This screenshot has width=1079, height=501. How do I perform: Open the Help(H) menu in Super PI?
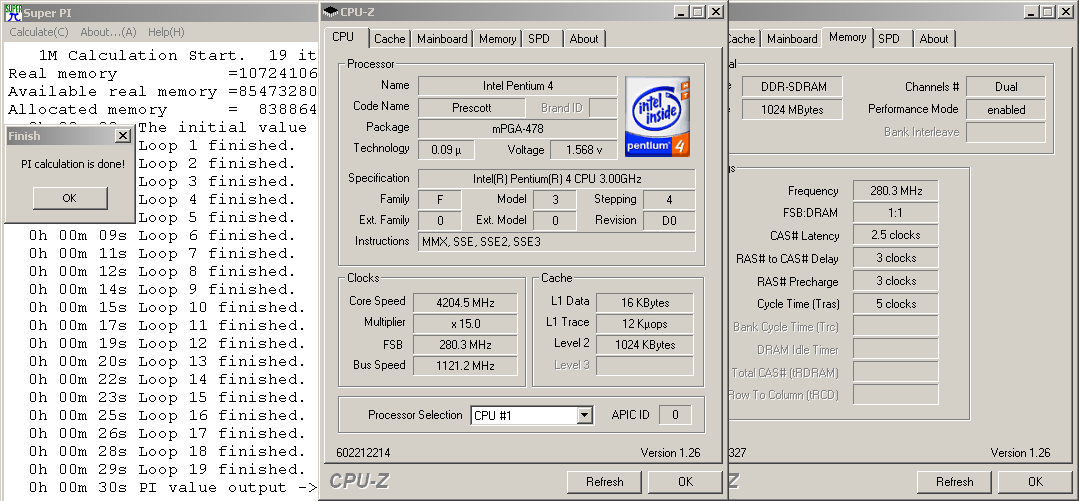coord(166,32)
